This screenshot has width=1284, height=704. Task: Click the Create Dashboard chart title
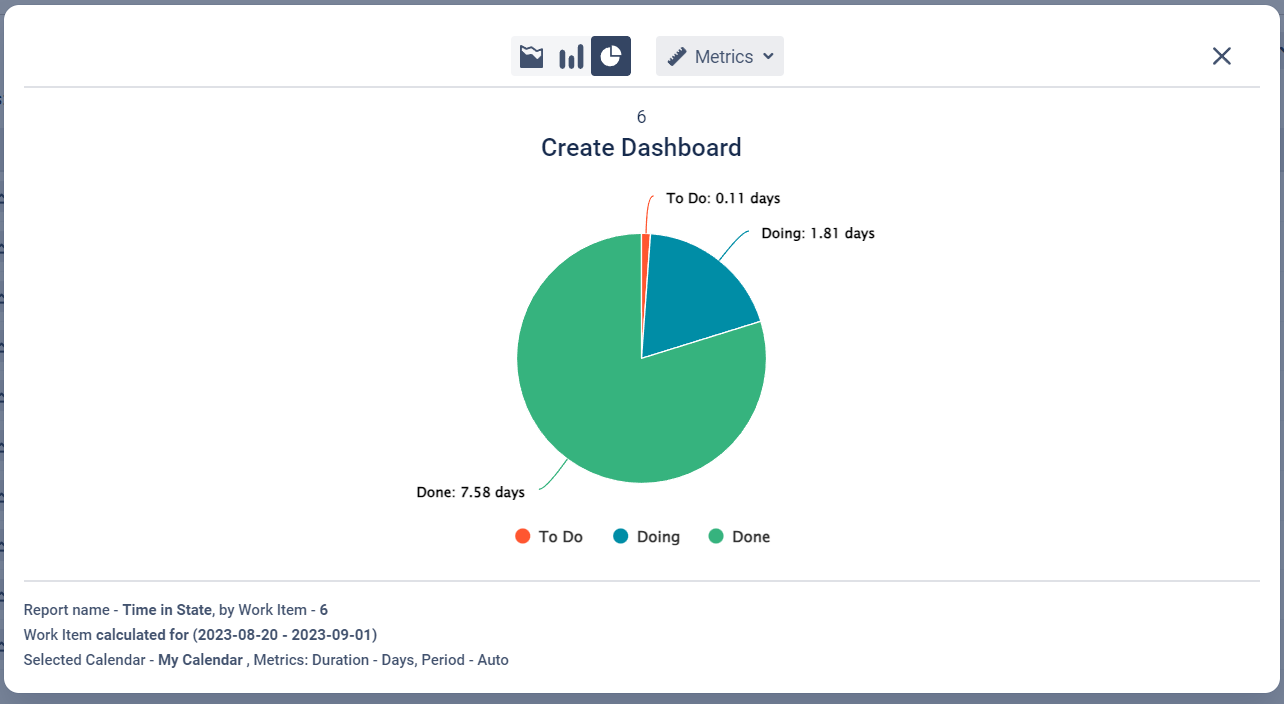[x=641, y=148]
